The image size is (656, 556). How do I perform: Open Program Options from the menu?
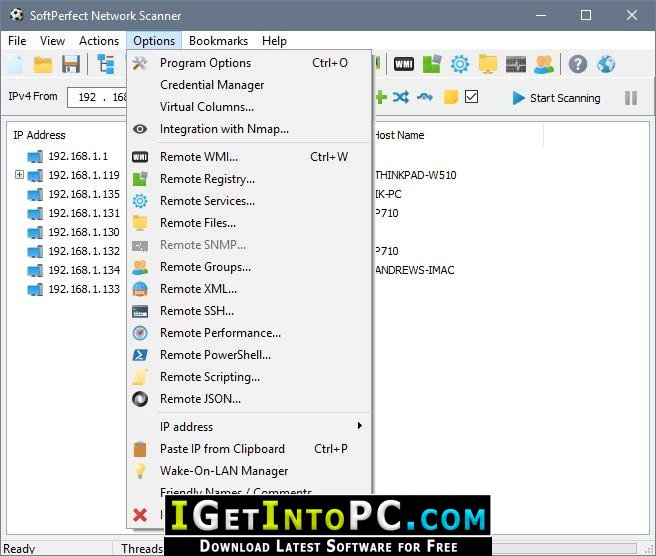[x=249, y=63]
